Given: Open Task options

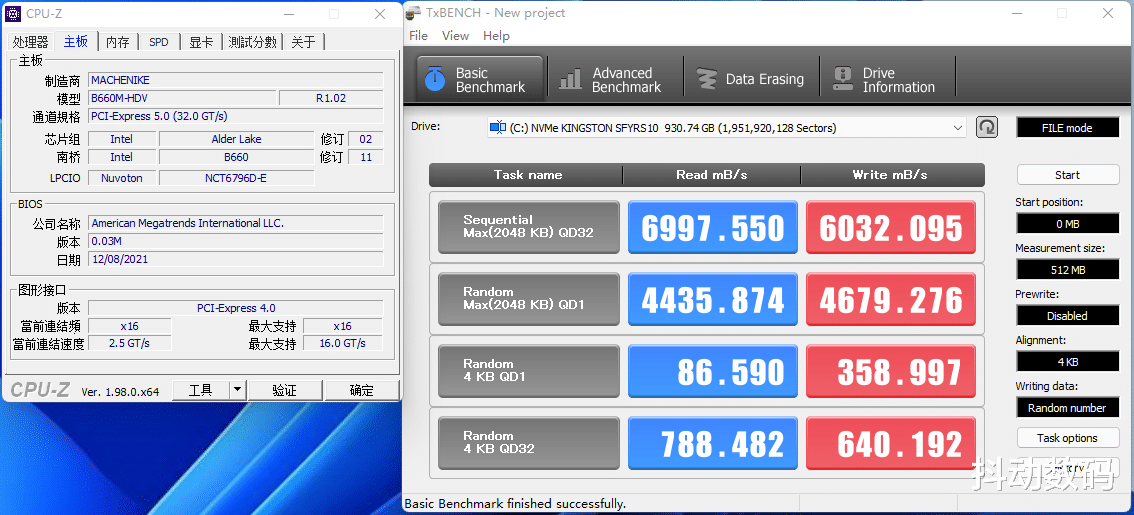Looking at the screenshot, I should coord(1067,438).
